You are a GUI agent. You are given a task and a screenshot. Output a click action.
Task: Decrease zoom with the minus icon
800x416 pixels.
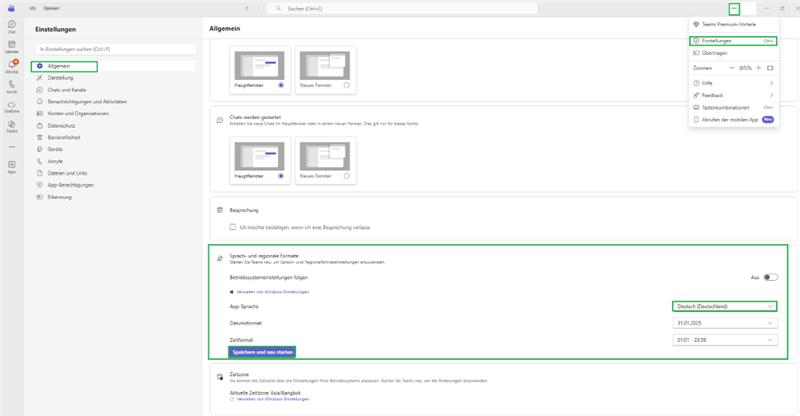pos(732,68)
